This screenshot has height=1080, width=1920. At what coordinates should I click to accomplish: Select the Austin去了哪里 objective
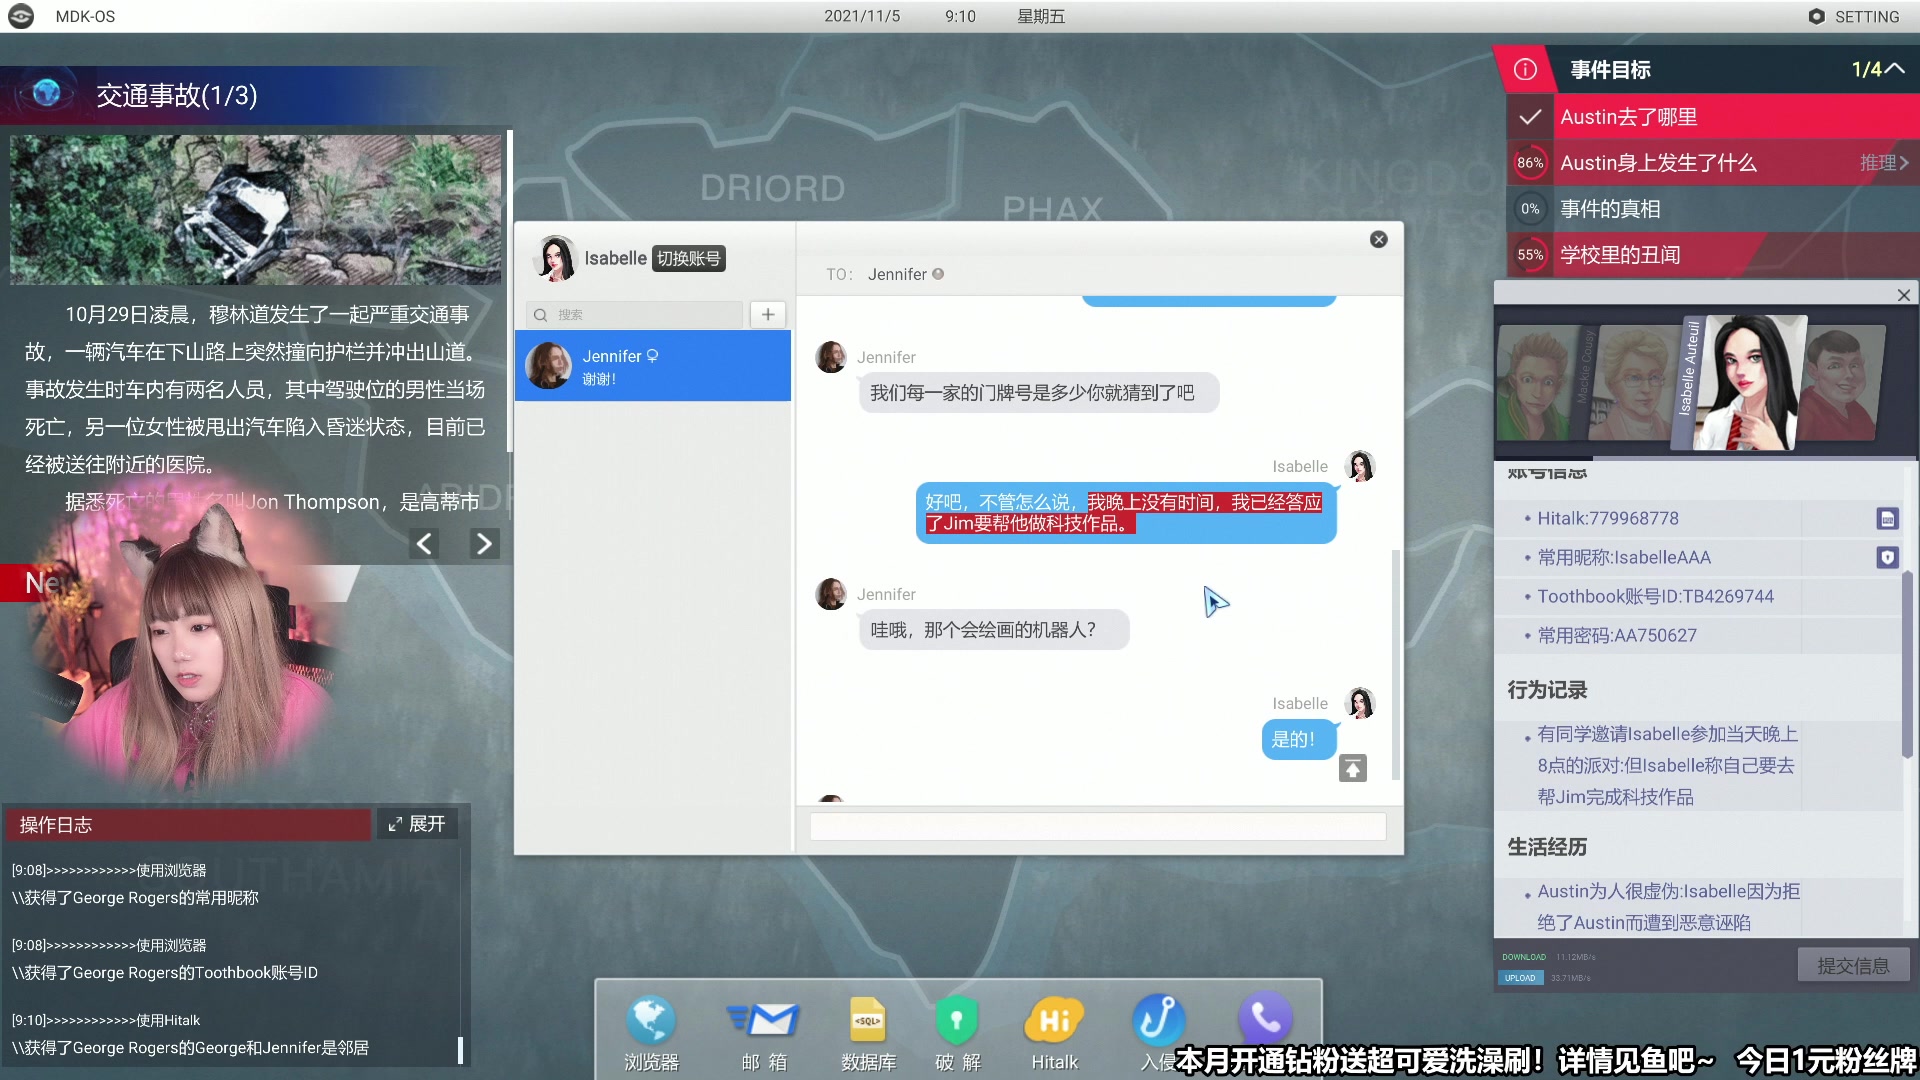[x=1712, y=117]
